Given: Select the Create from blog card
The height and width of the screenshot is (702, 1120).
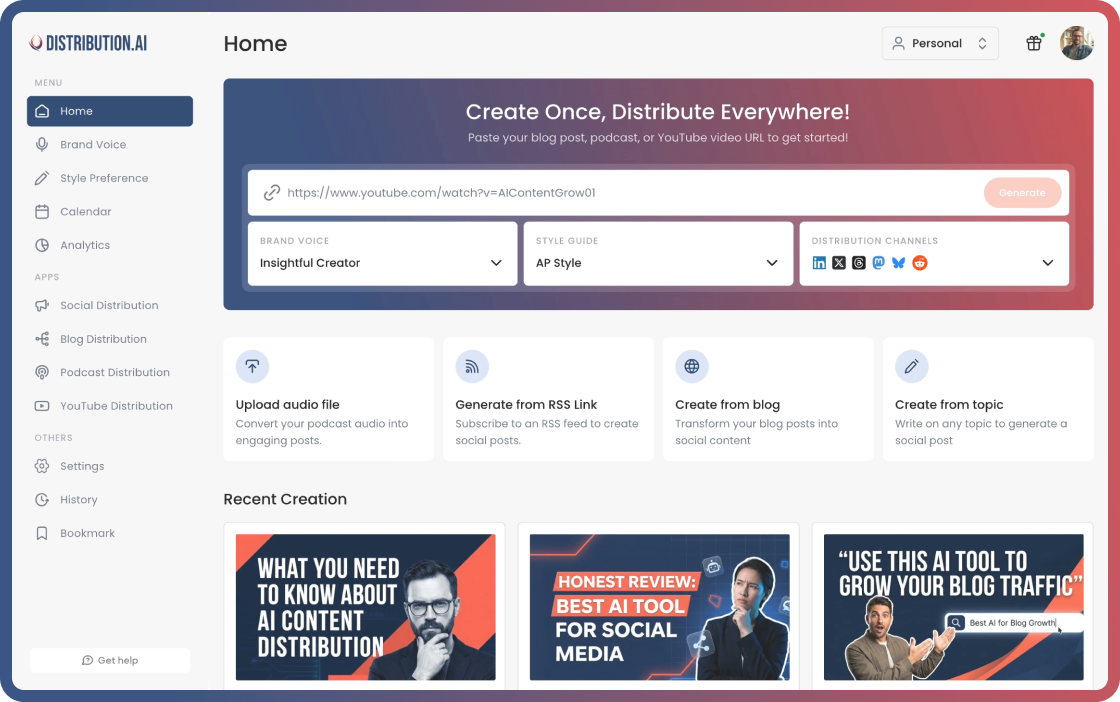Looking at the screenshot, I should click(x=769, y=399).
